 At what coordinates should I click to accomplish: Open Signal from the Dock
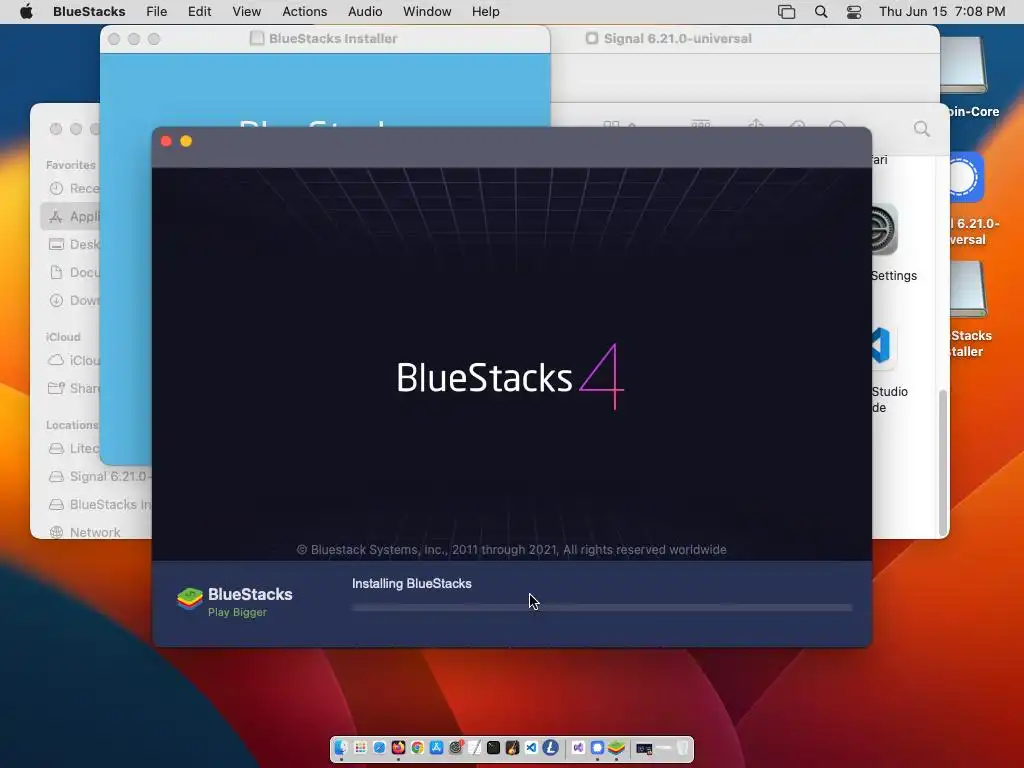click(598, 748)
